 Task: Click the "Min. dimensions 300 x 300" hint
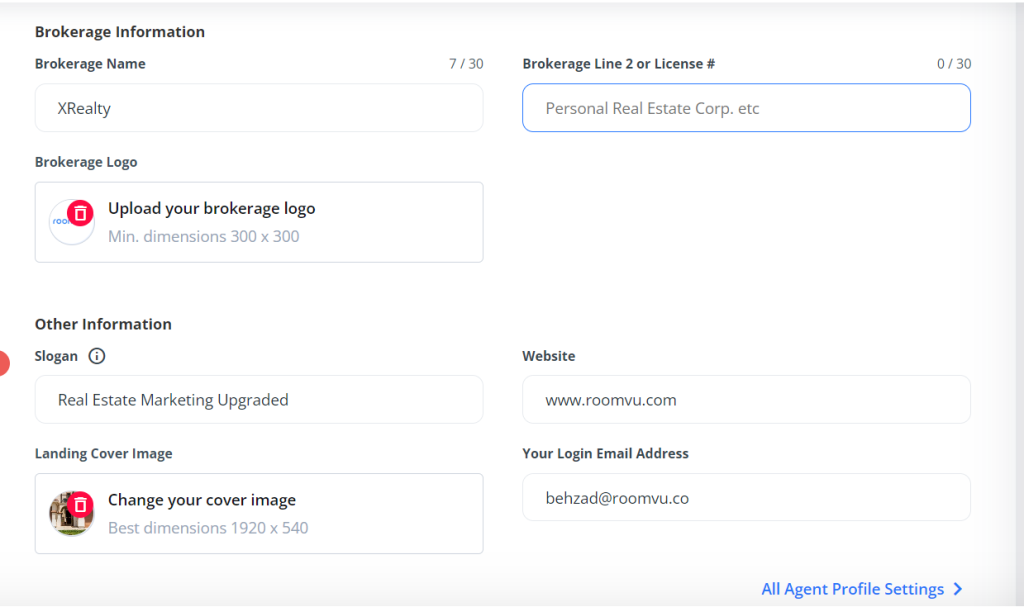pos(203,237)
